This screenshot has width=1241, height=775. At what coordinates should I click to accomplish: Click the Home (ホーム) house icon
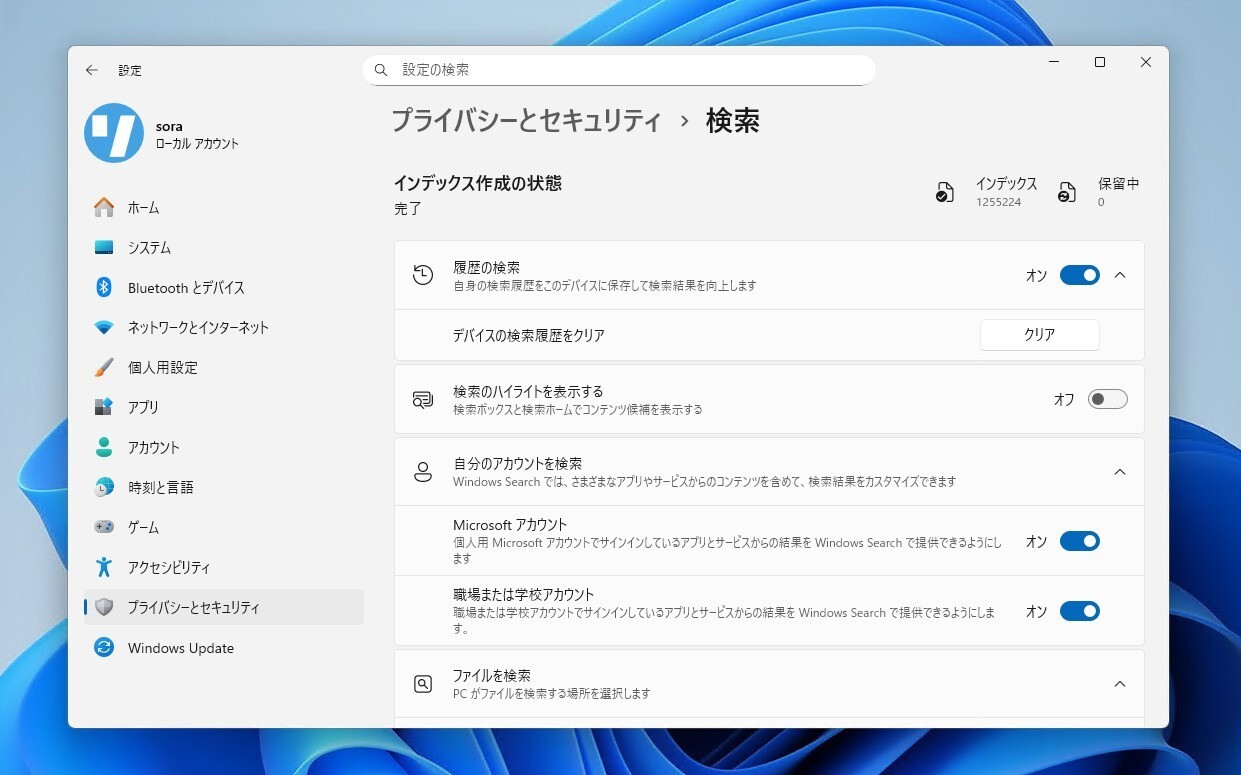[x=104, y=207]
